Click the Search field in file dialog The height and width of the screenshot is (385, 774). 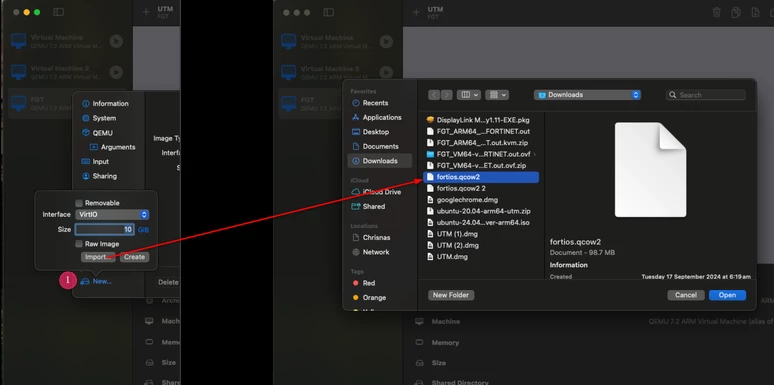tap(706, 95)
